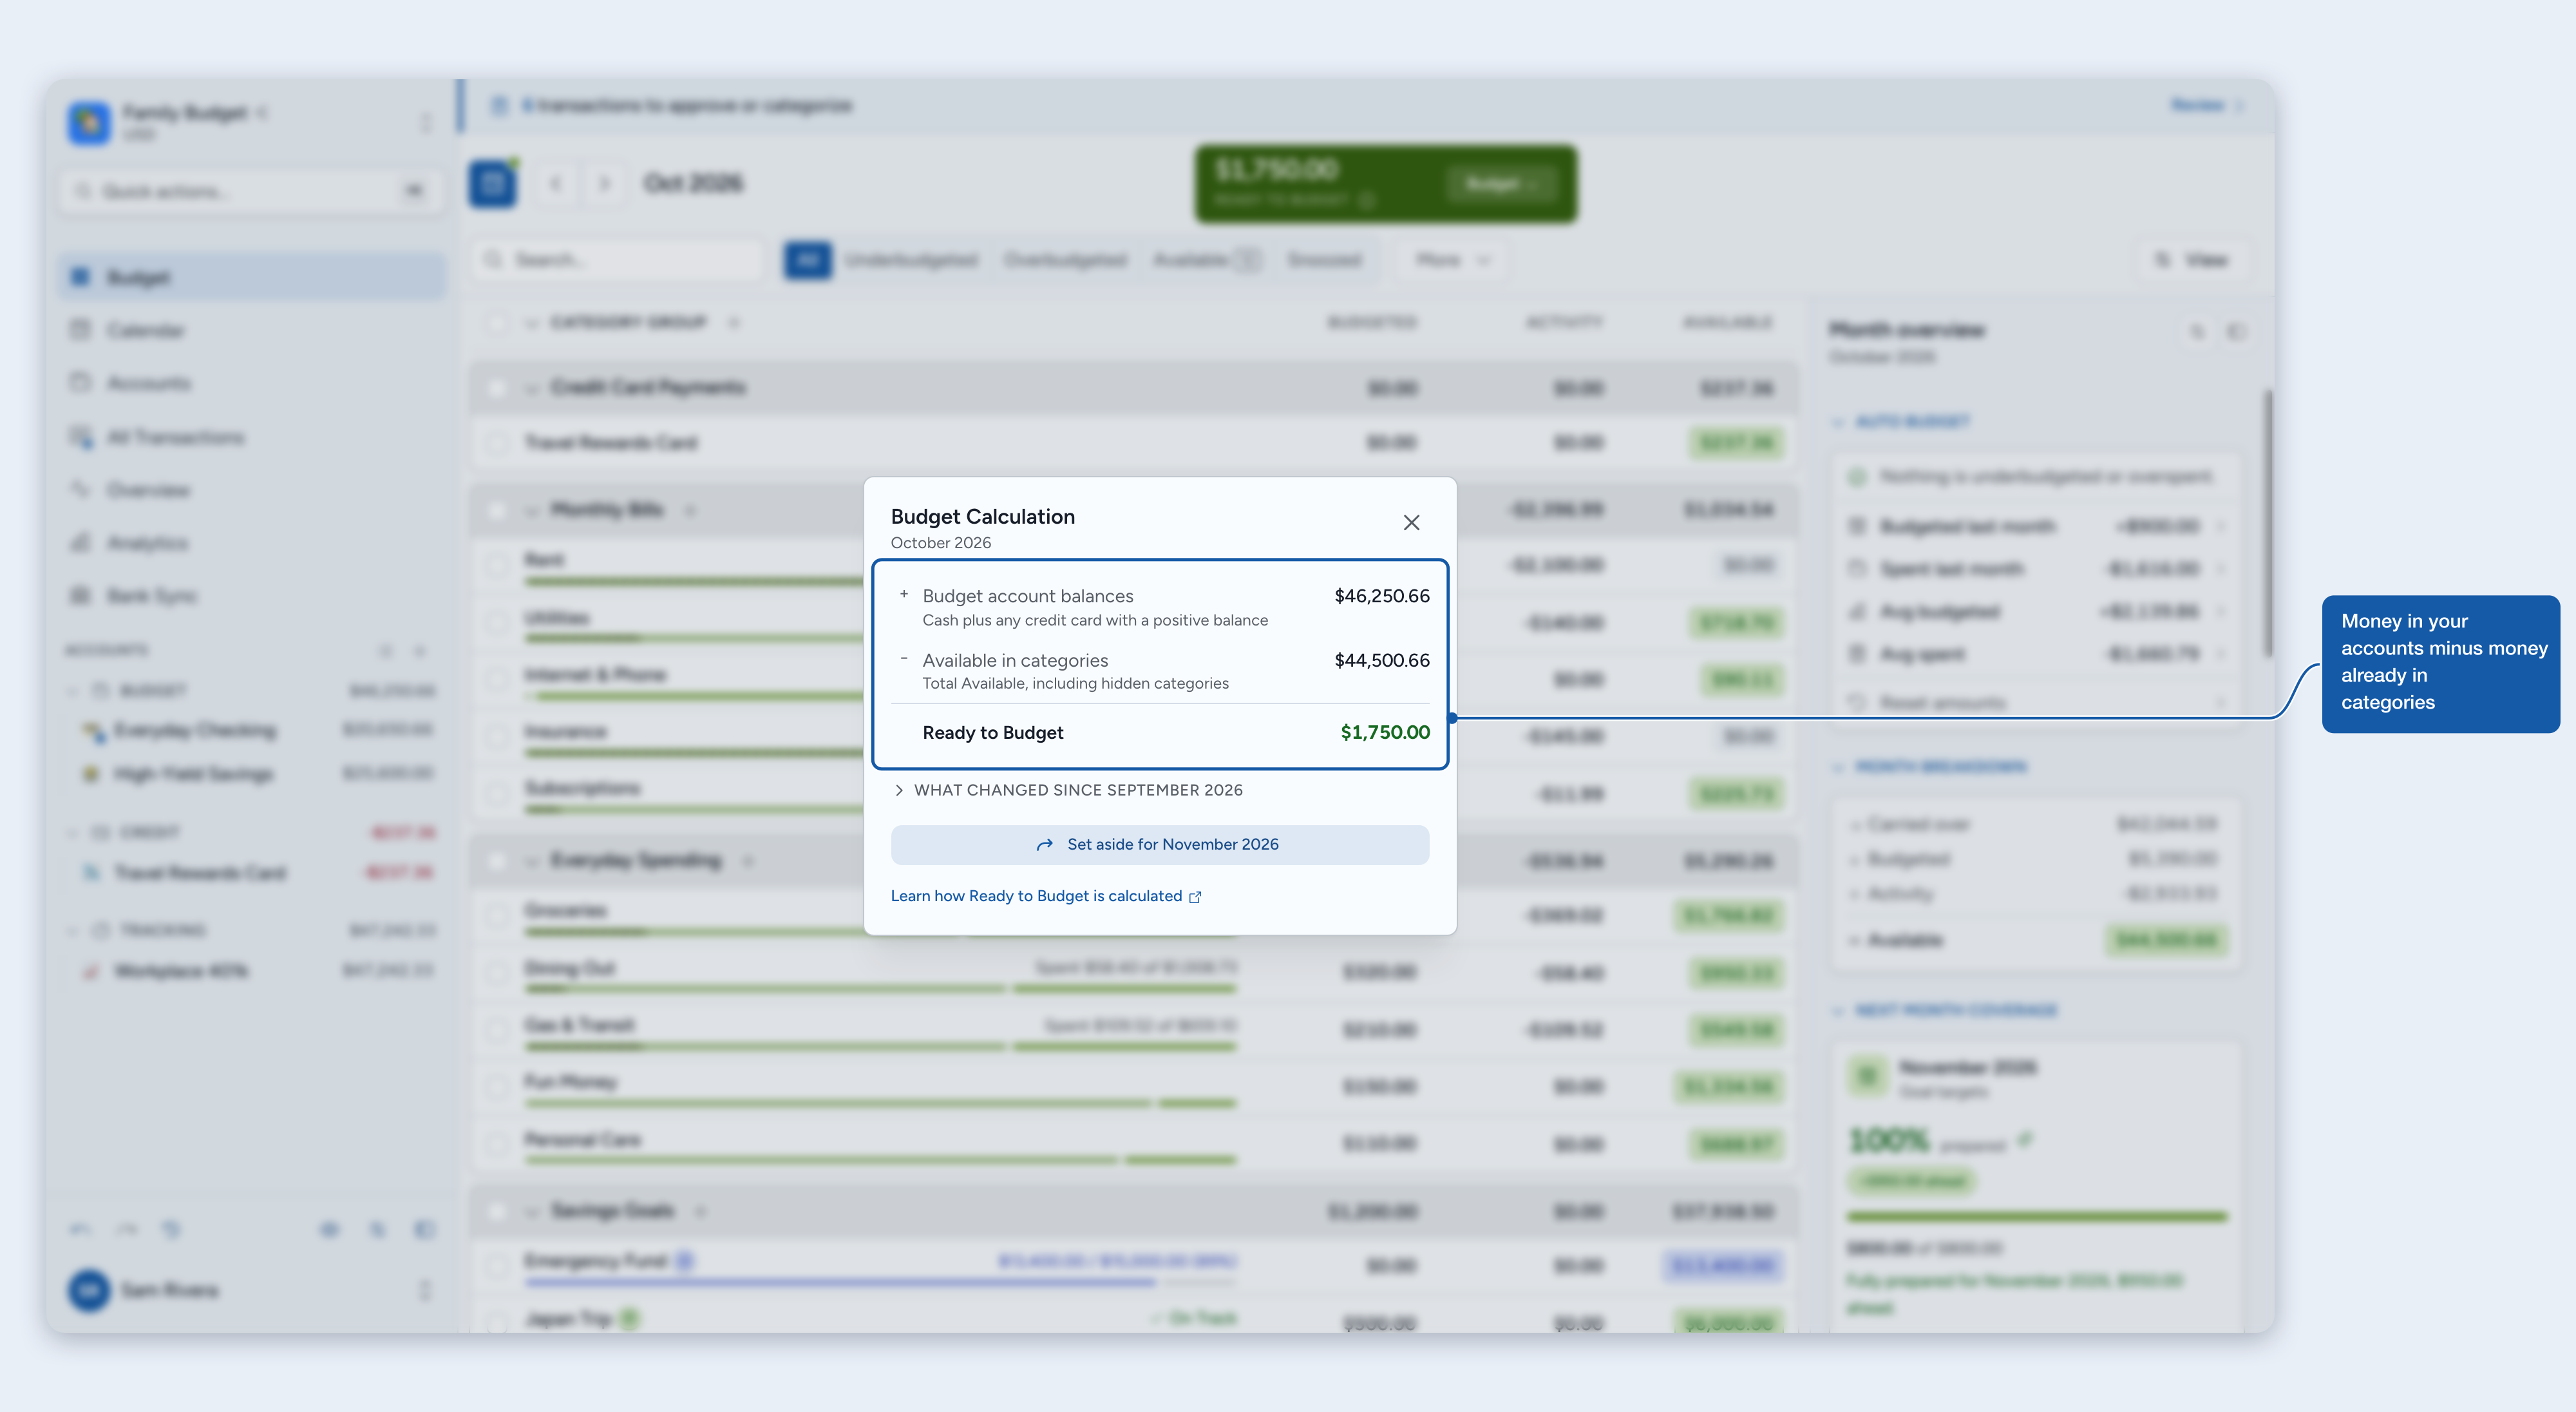This screenshot has height=1412, width=2576.
Task: Click Reset amounts in Auto Budget
Action: pos(2035,703)
